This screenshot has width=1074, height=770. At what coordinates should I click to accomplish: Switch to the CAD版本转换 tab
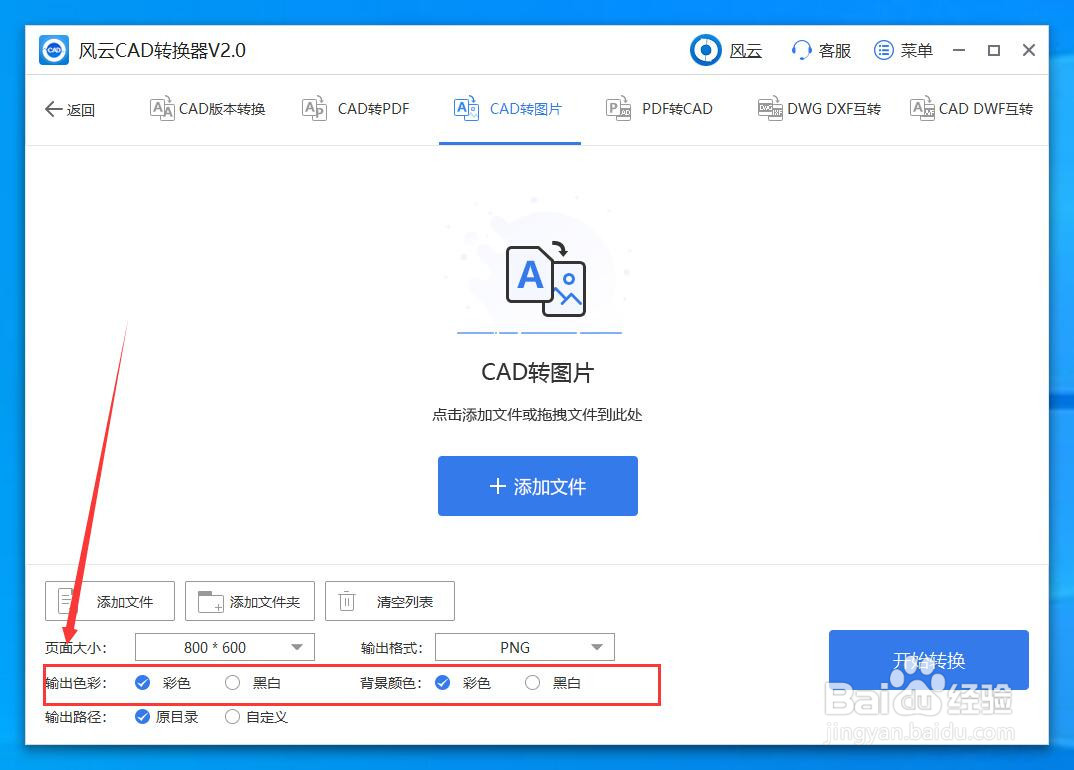207,108
